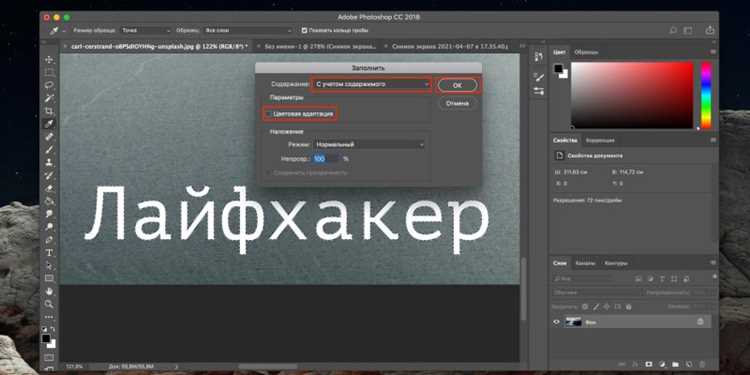
Task: Open the Adjustments sliders dock icon
Action: point(539,91)
